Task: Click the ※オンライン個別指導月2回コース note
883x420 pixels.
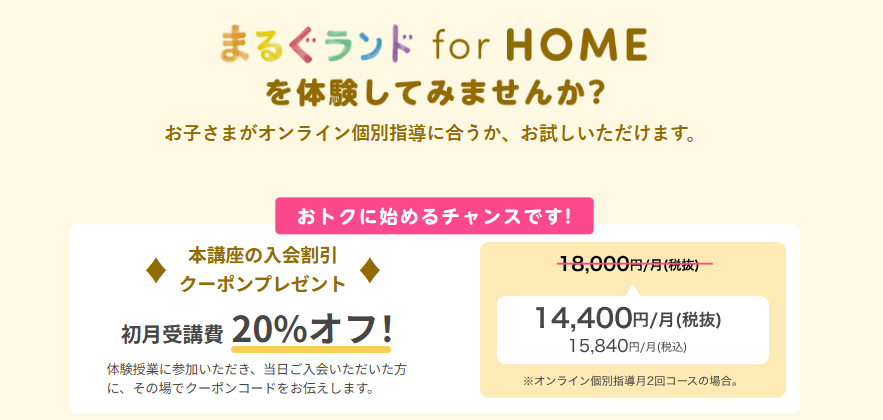Action: [x=631, y=381]
